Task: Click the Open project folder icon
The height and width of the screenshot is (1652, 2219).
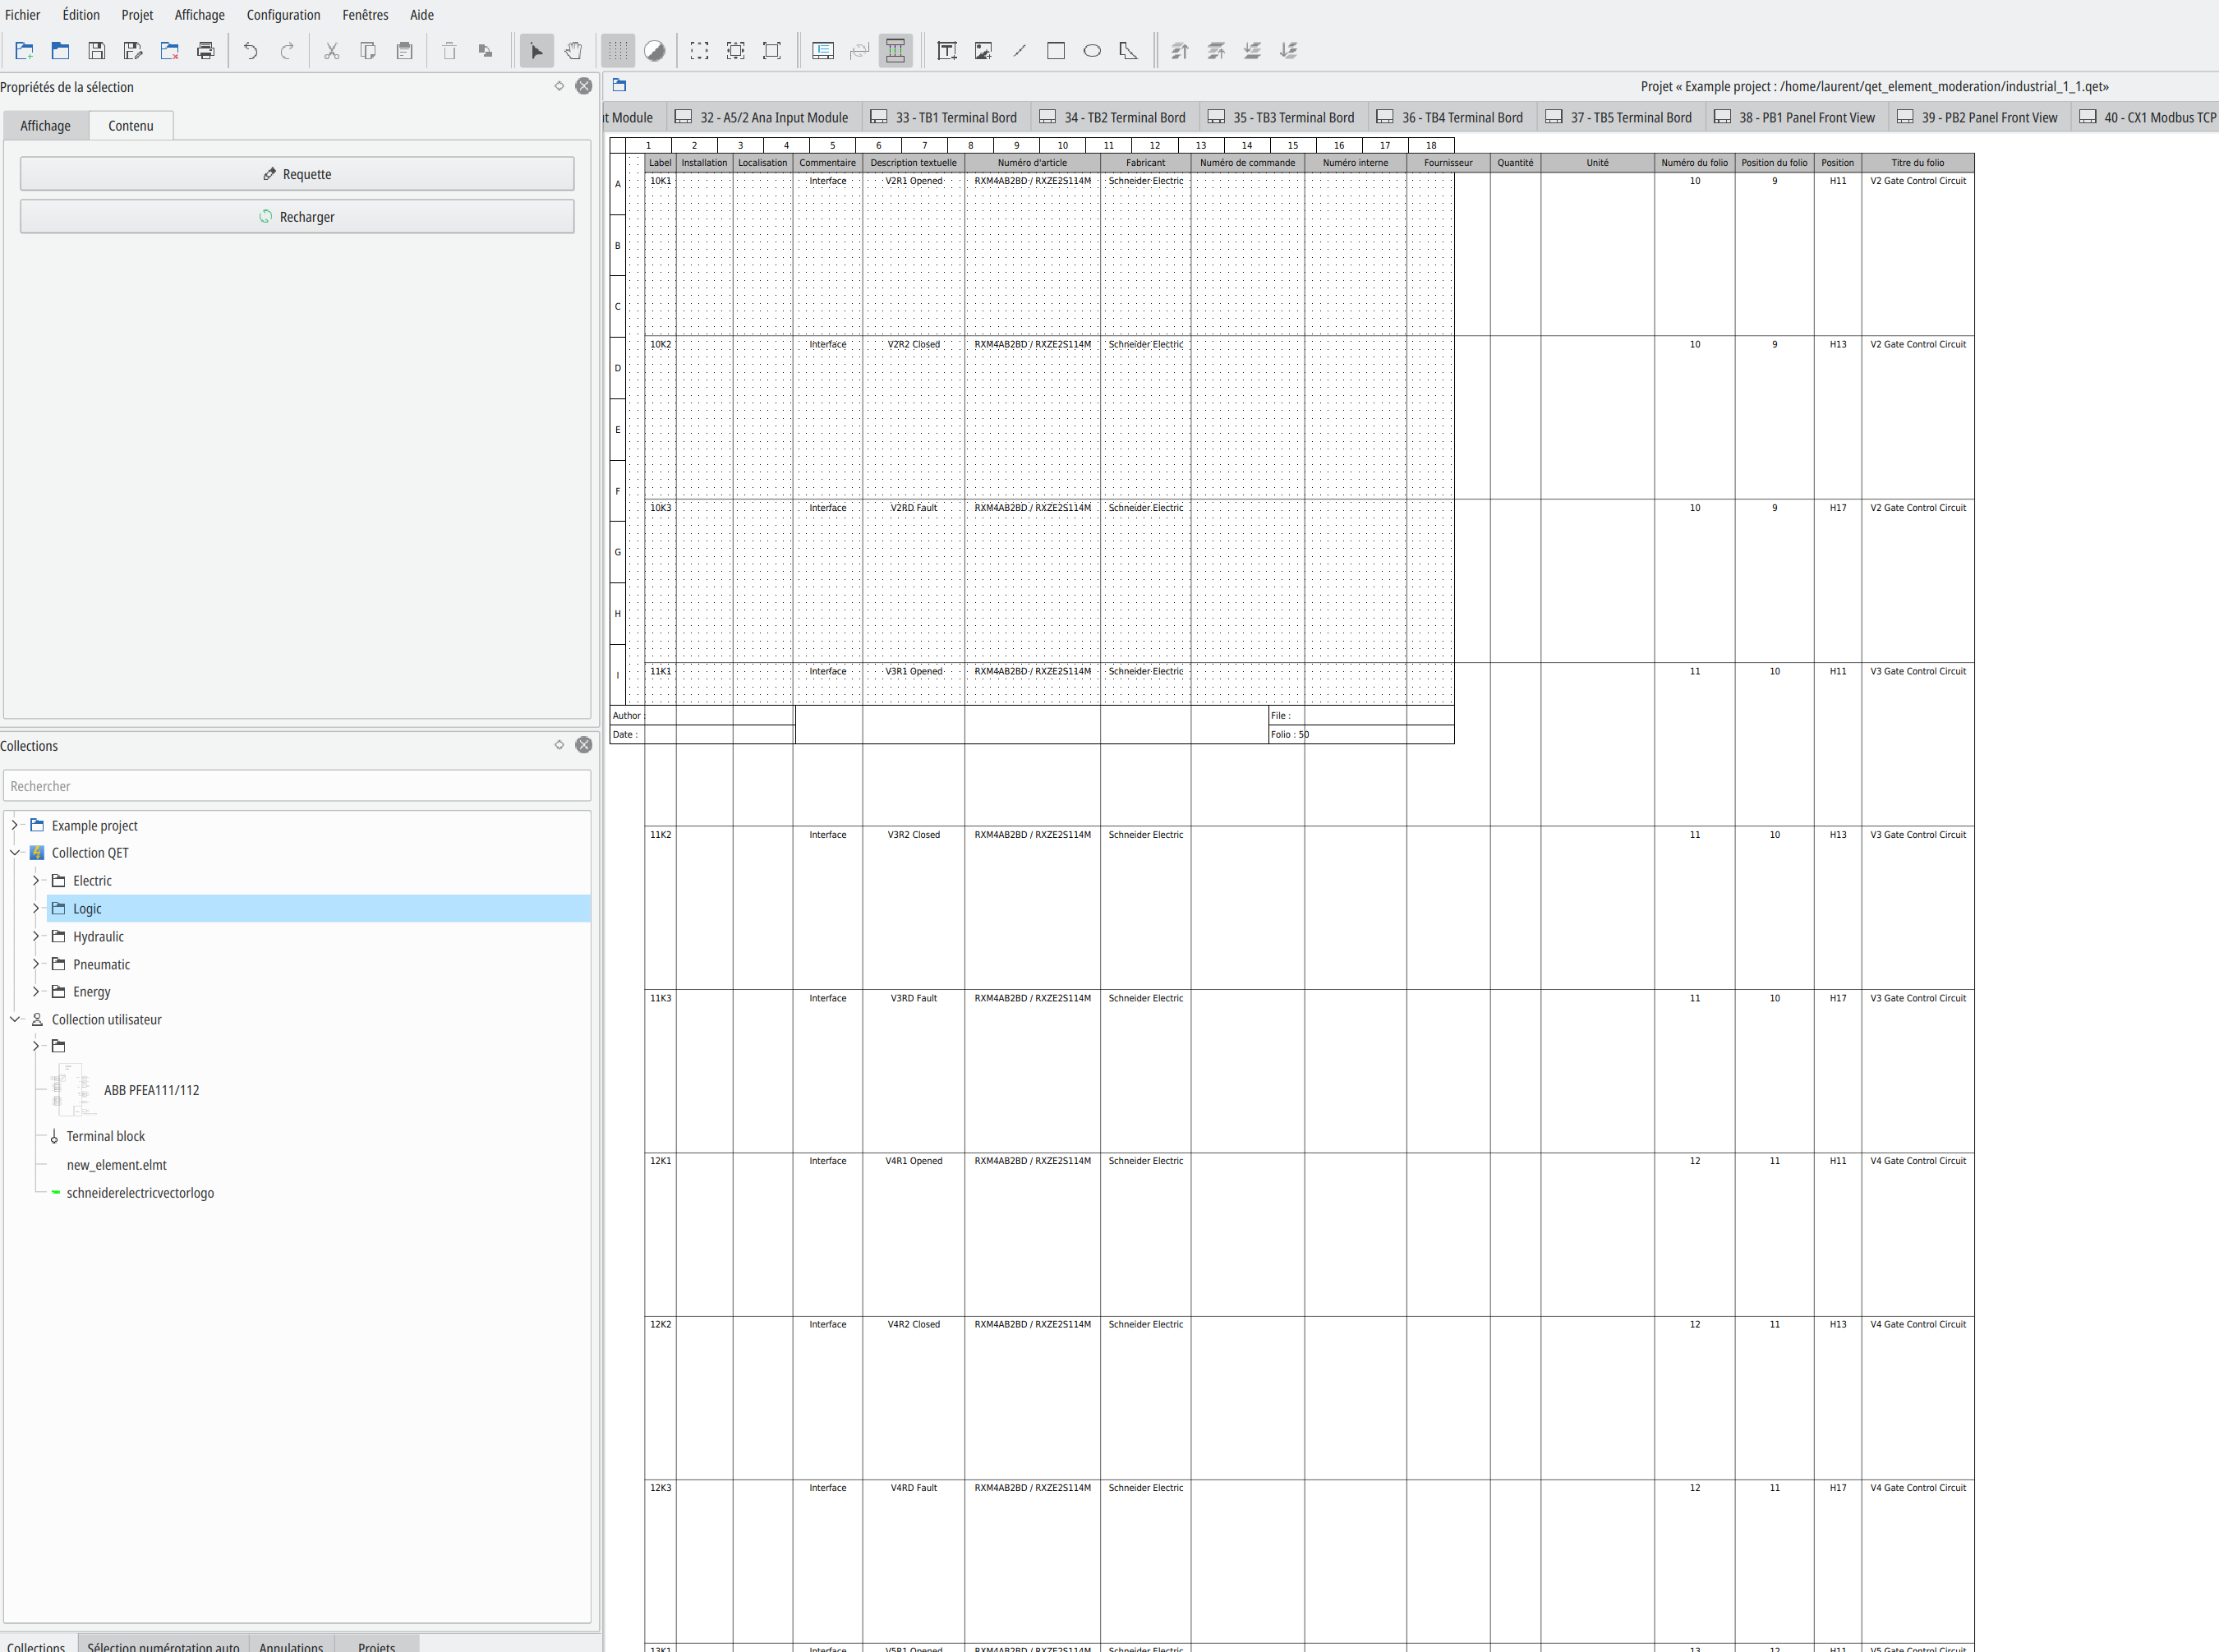Action: (60, 50)
